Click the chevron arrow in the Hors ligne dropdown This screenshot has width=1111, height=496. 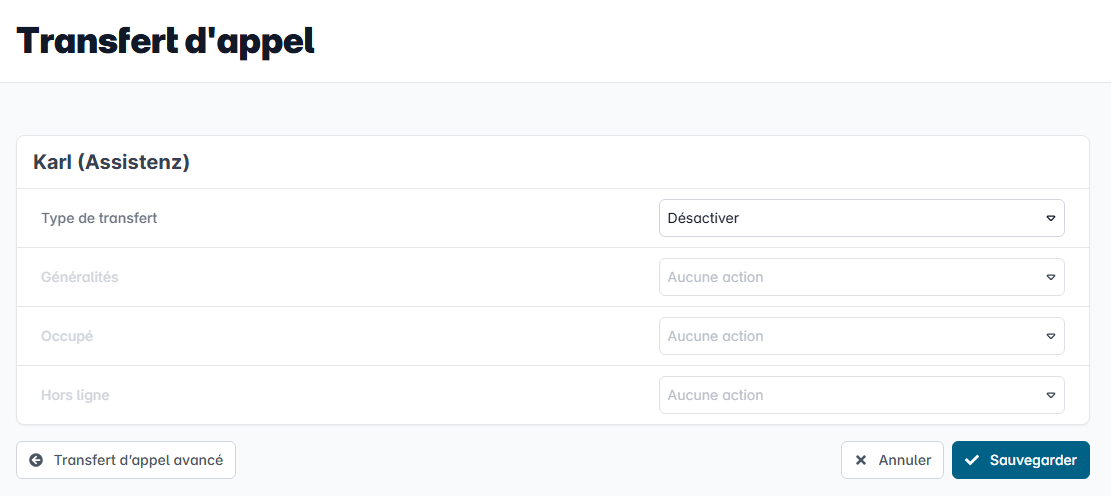(x=1051, y=395)
